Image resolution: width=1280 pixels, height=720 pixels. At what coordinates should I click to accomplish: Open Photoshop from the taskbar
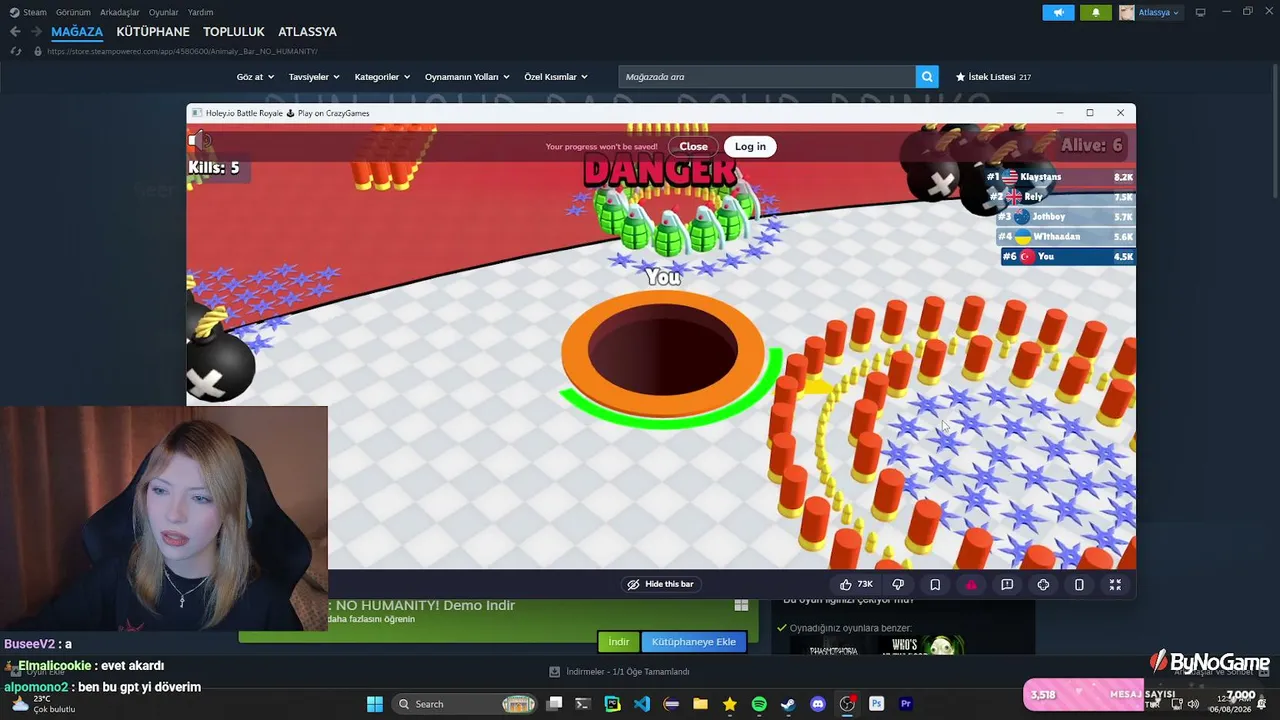876,704
